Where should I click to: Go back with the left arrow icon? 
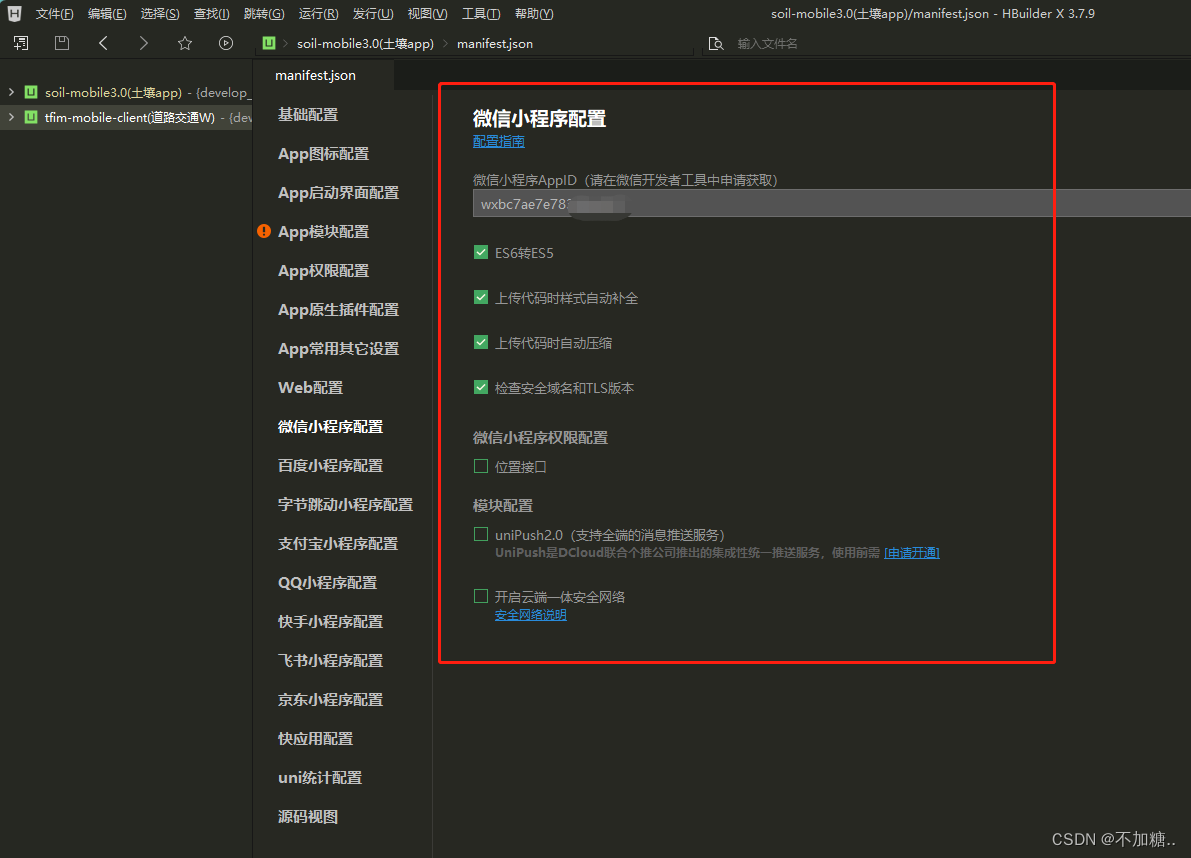103,43
